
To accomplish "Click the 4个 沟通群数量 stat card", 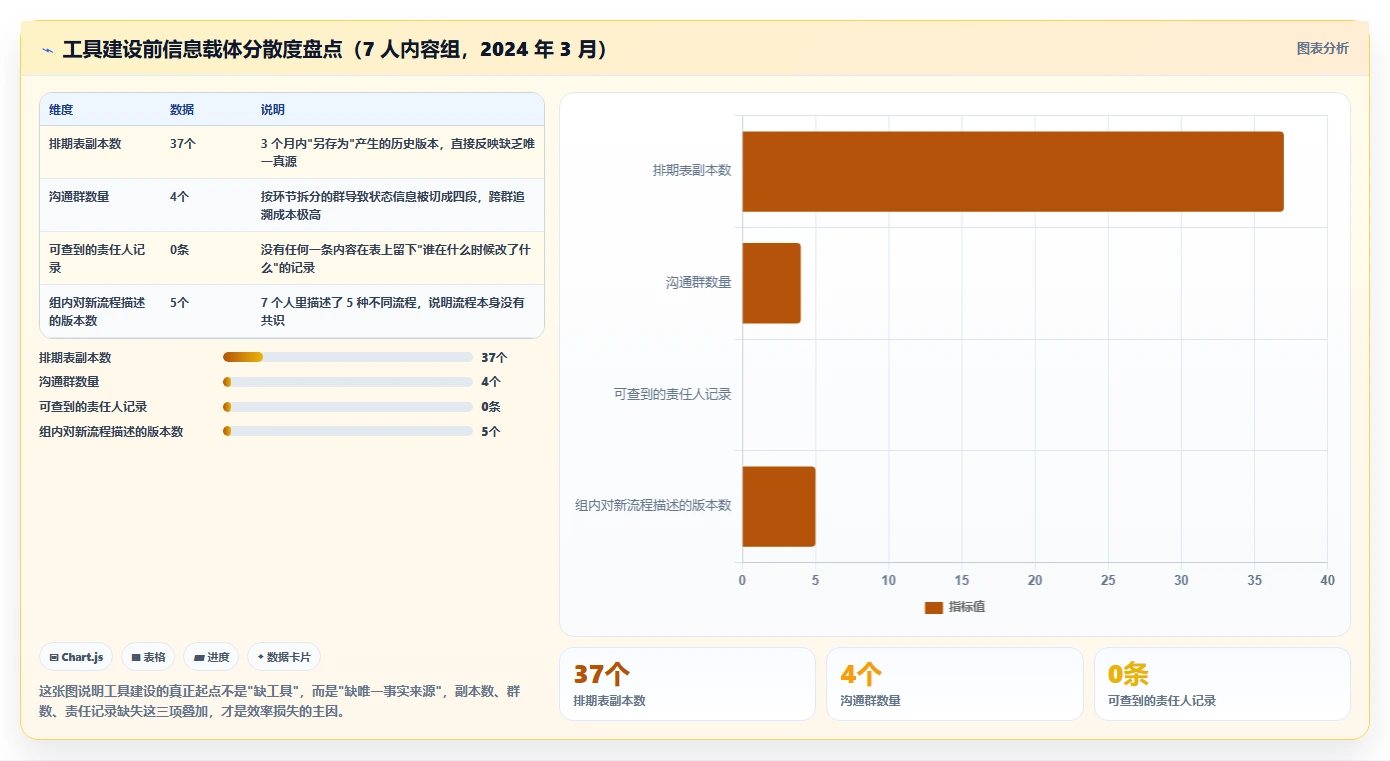I will click(955, 684).
